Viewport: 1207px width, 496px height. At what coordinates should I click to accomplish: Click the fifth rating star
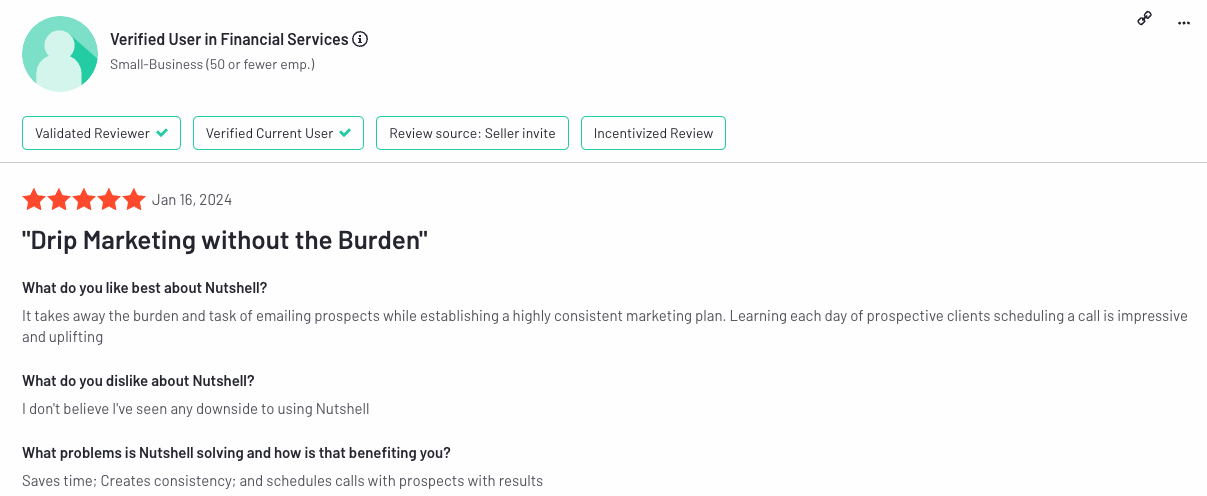134,200
